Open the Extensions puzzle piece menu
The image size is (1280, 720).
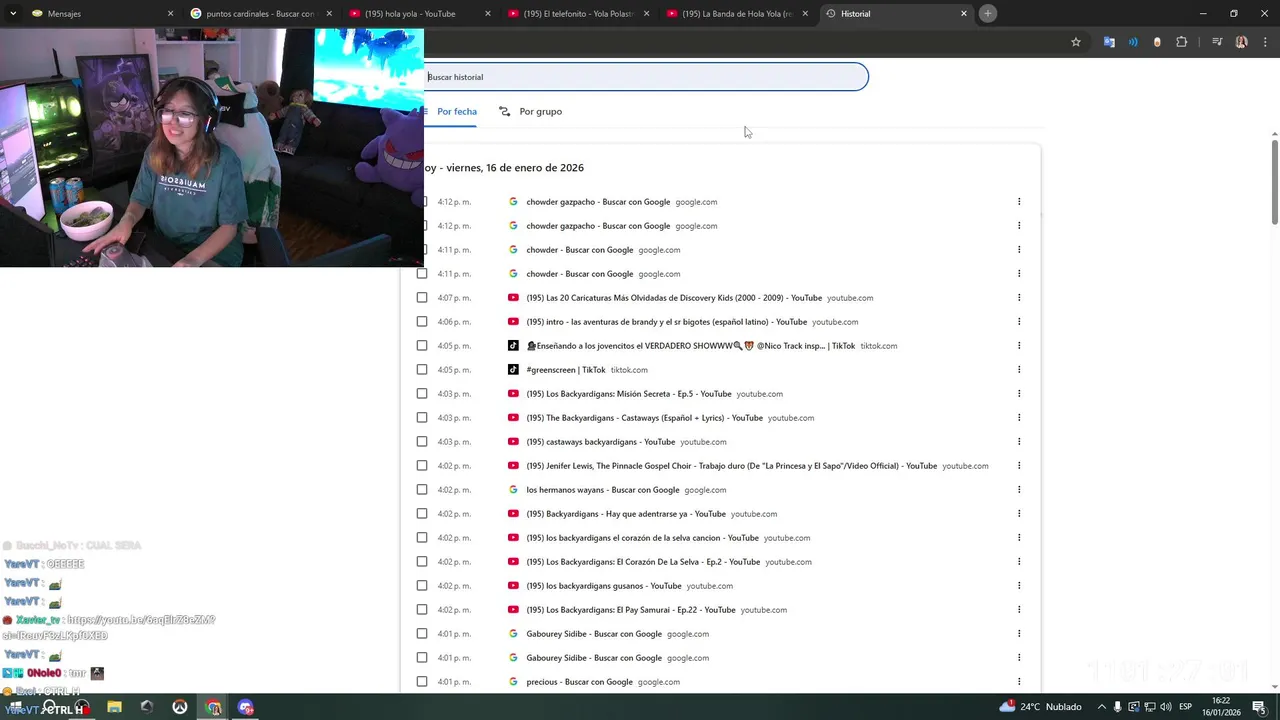pyautogui.click(x=1182, y=42)
